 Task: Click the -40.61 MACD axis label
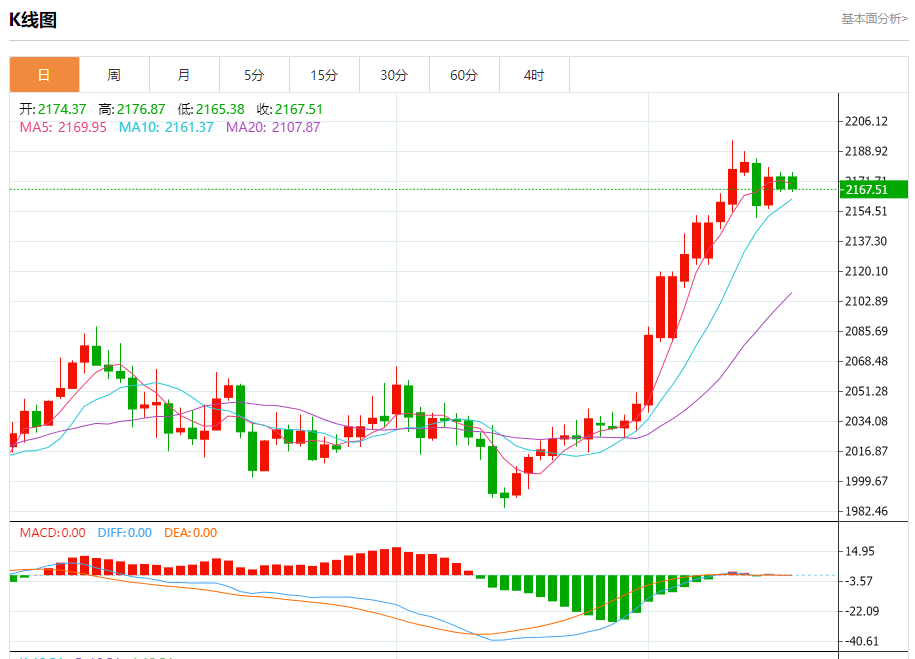click(x=861, y=641)
